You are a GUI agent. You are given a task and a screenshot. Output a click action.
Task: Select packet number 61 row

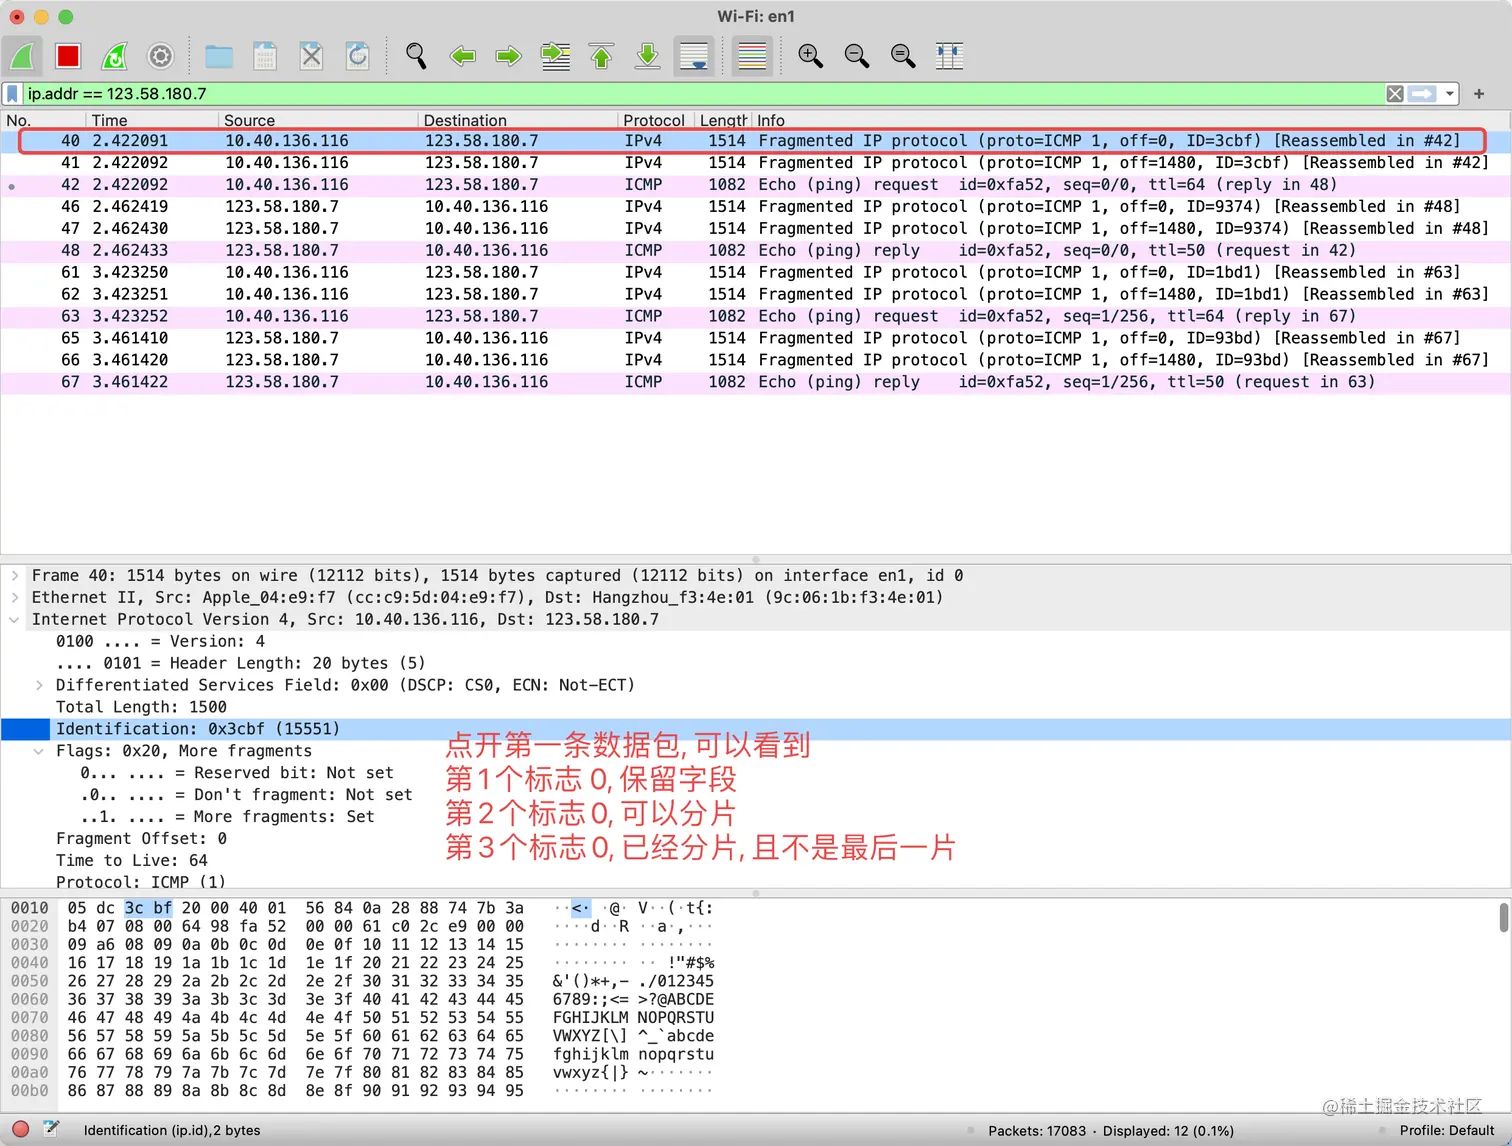pyautogui.click(x=755, y=273)
